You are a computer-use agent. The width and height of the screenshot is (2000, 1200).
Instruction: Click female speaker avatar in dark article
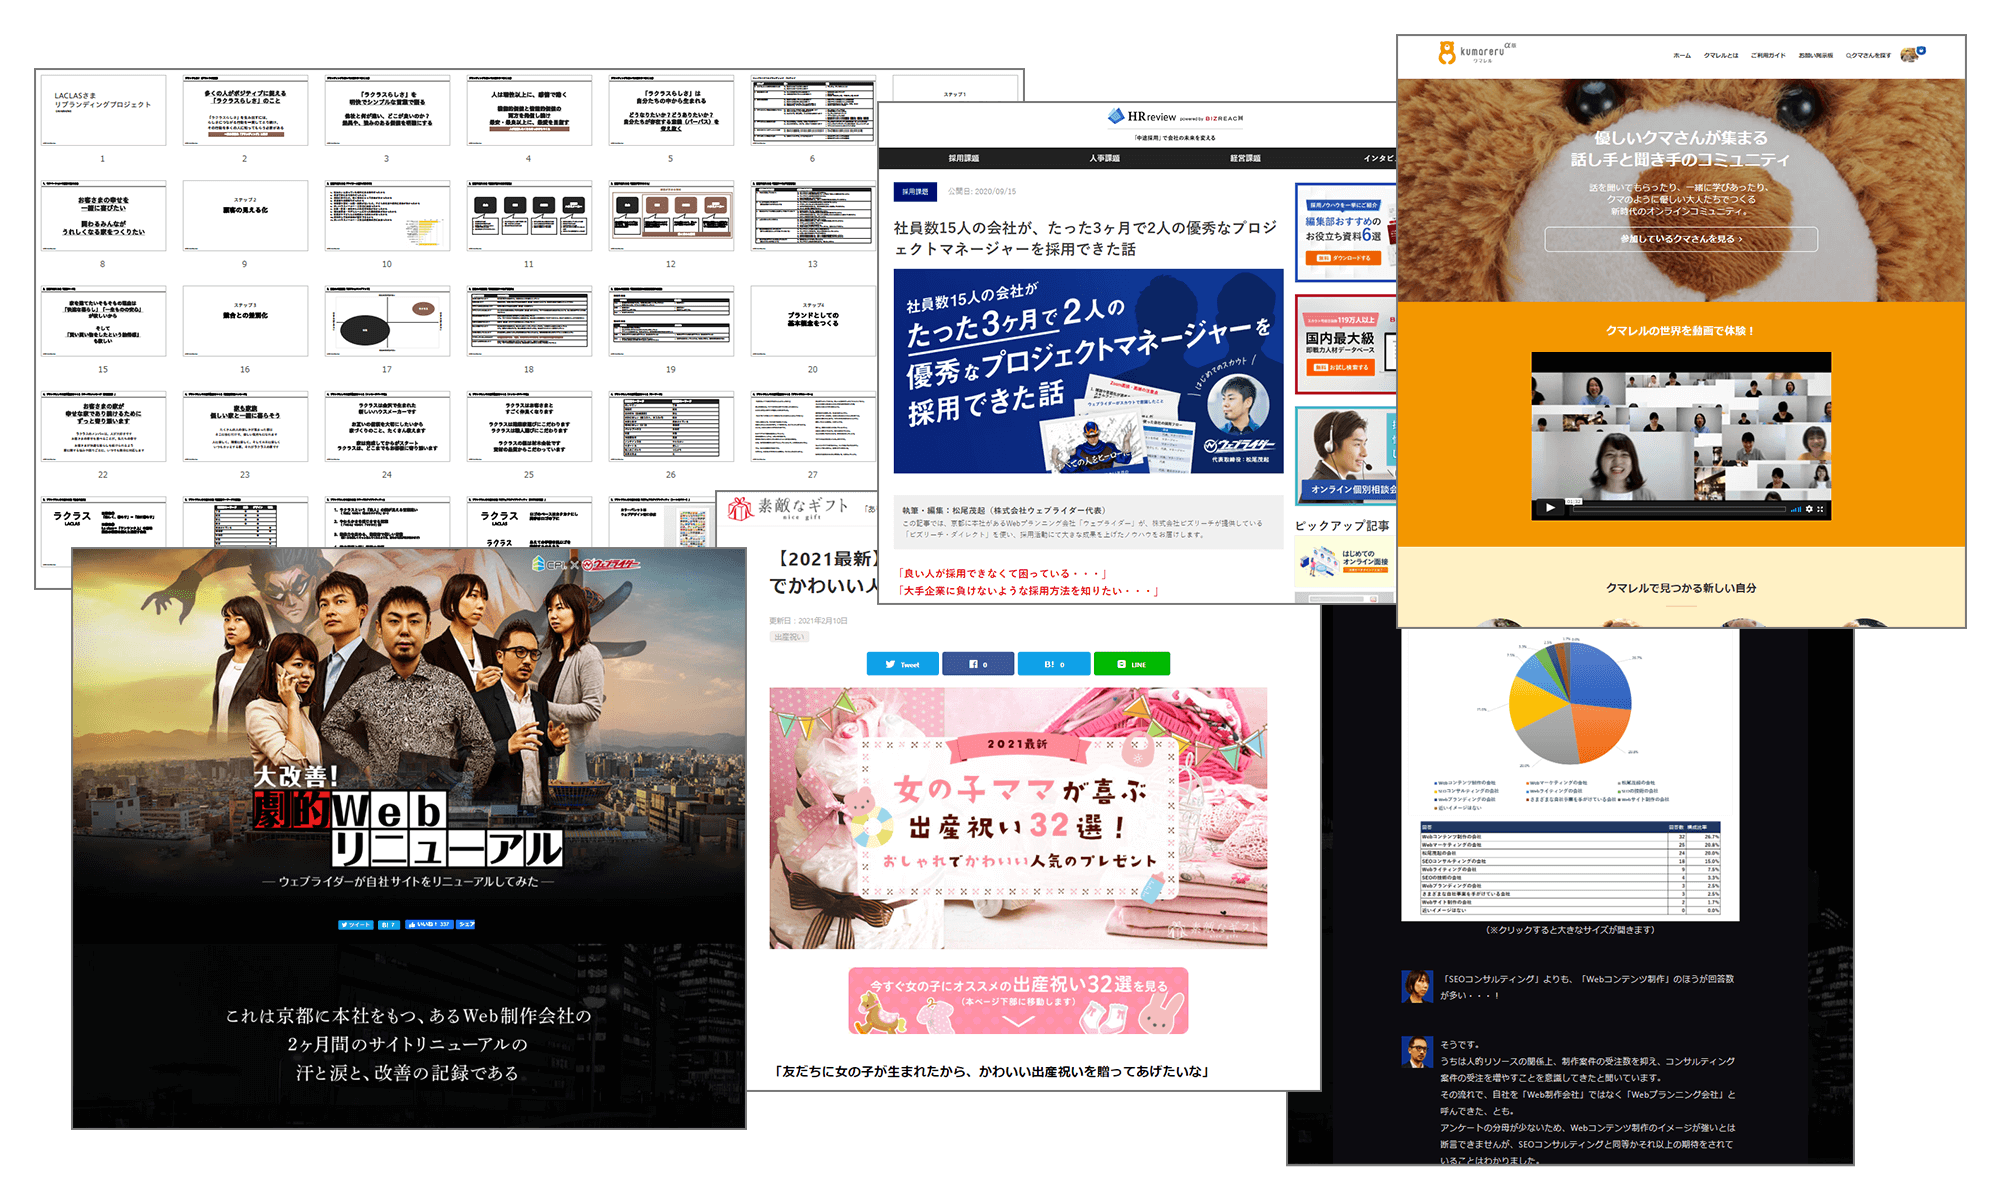point(1417,986)
